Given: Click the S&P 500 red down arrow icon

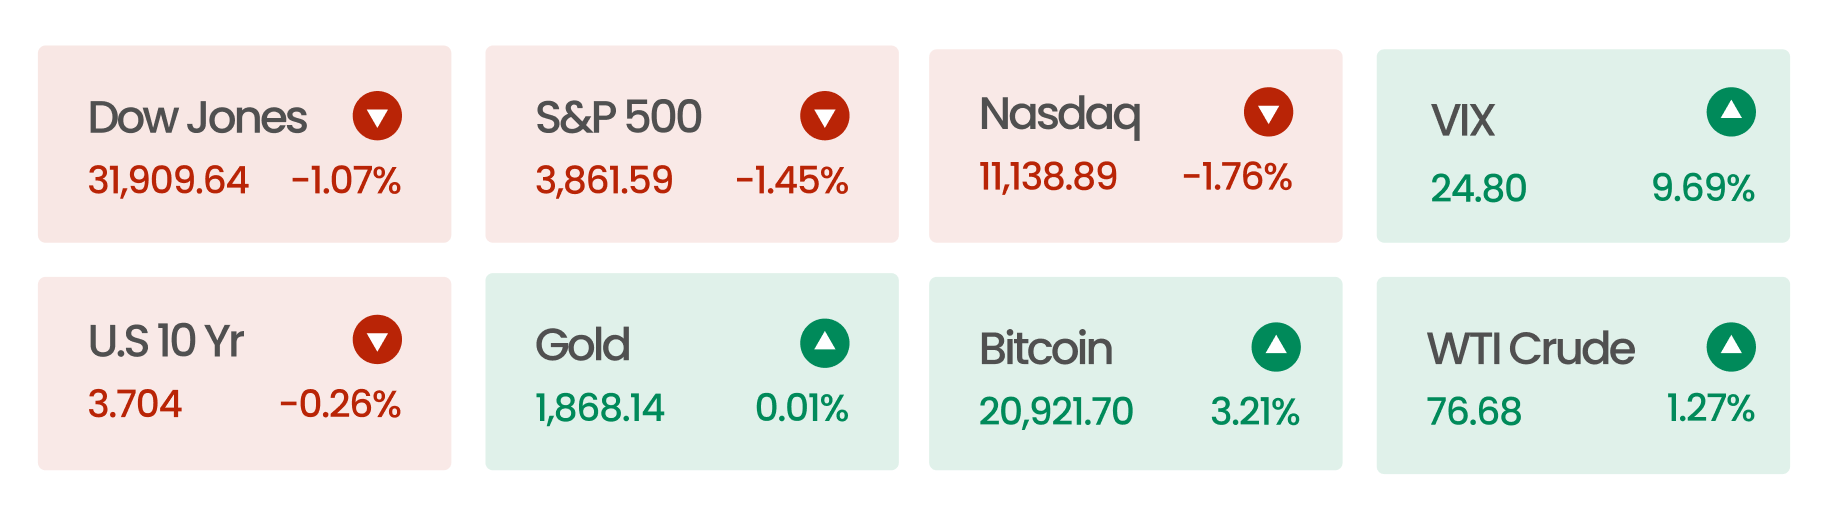Looking at the screenshot, I should click(824, 116).
